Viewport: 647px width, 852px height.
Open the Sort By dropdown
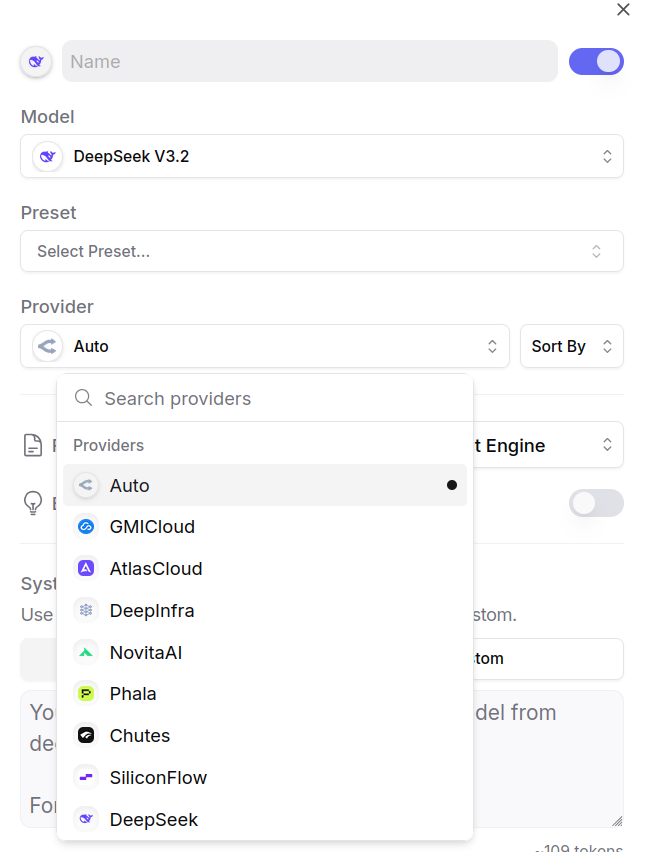571,347
